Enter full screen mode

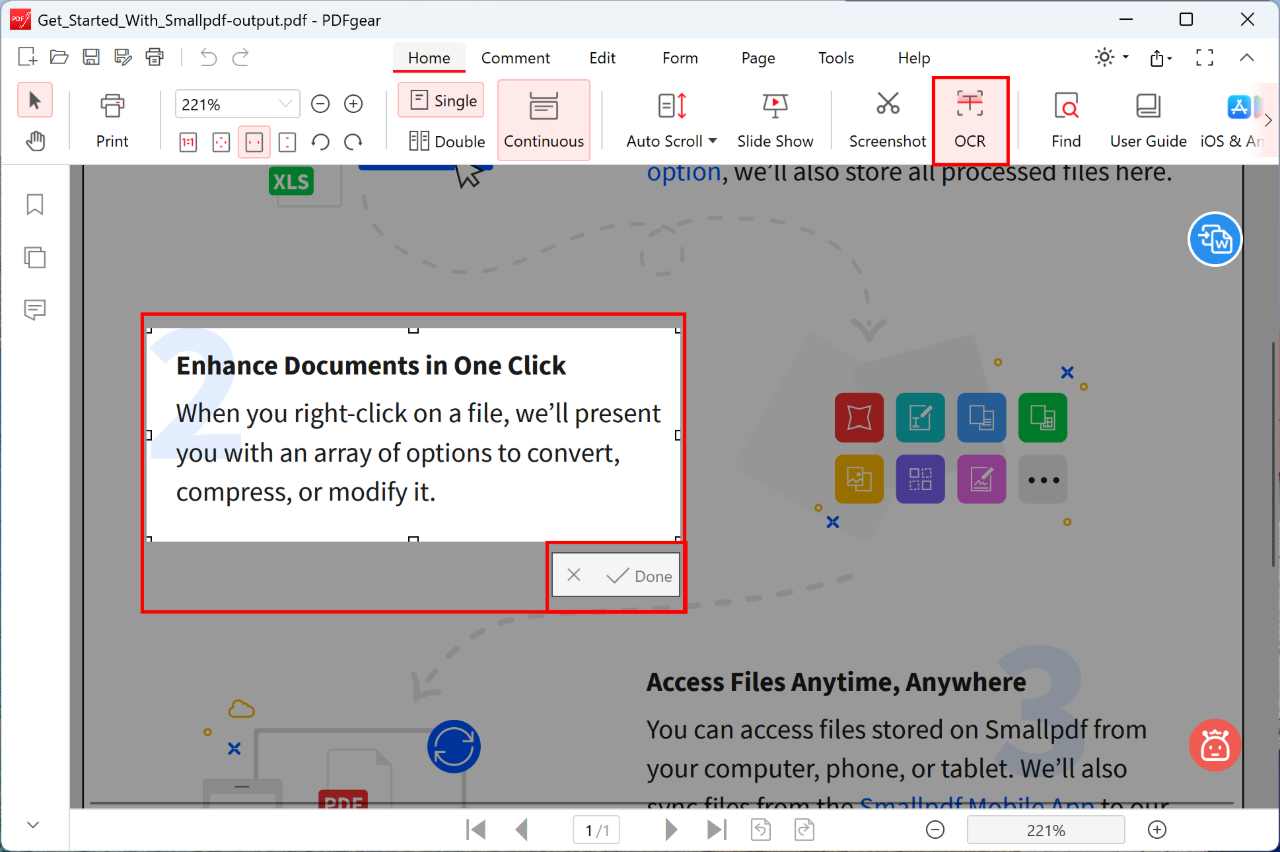(1205, 58)
